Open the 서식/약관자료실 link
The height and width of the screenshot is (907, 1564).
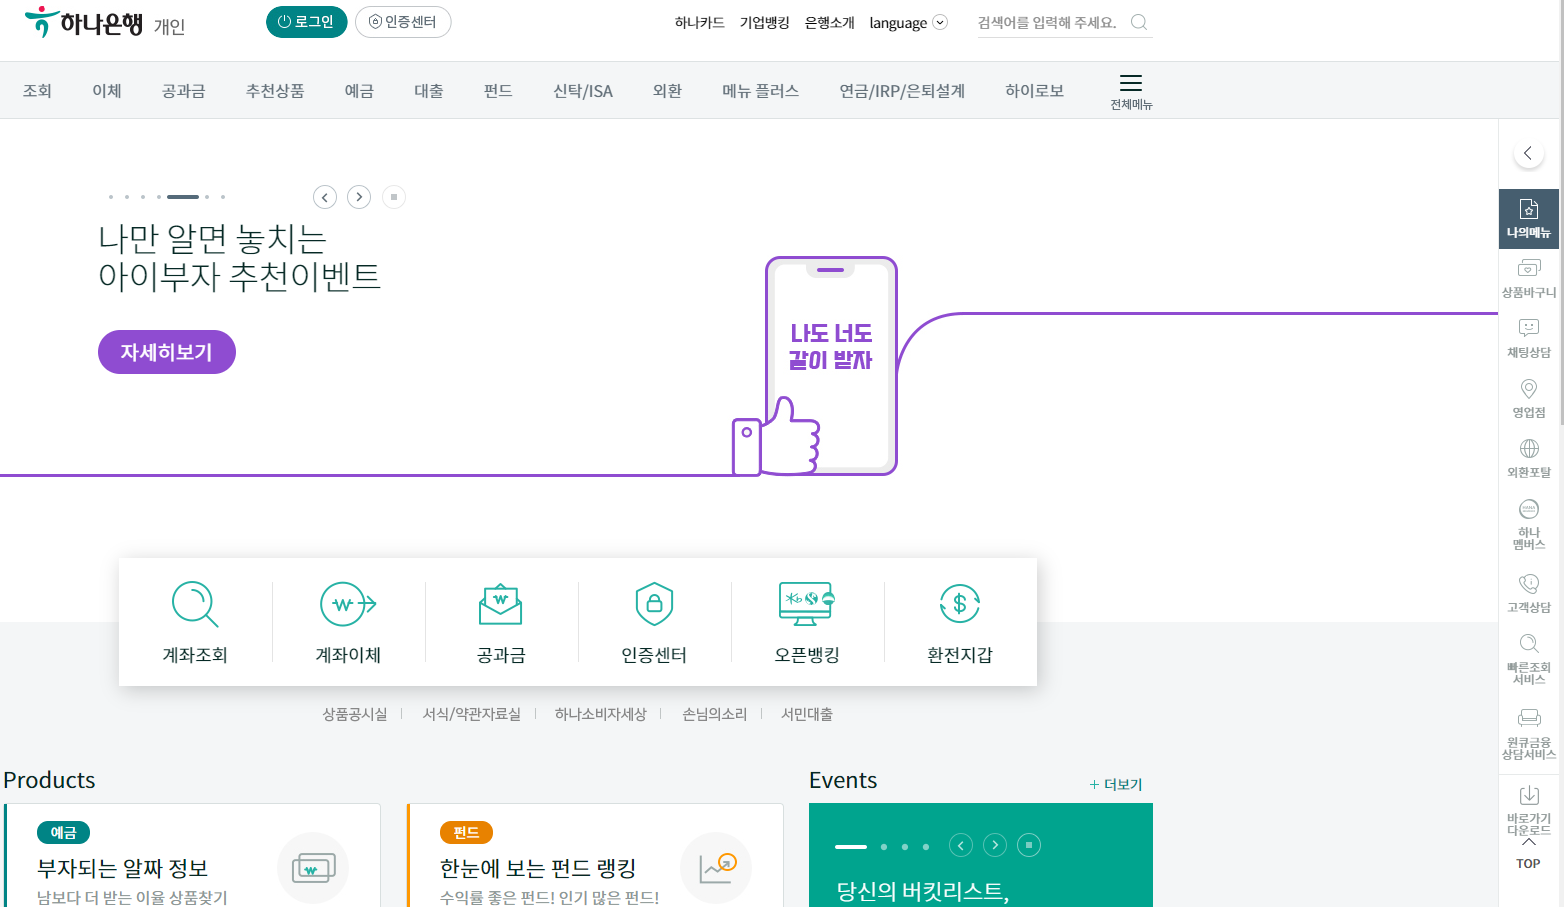pos(472,714)
